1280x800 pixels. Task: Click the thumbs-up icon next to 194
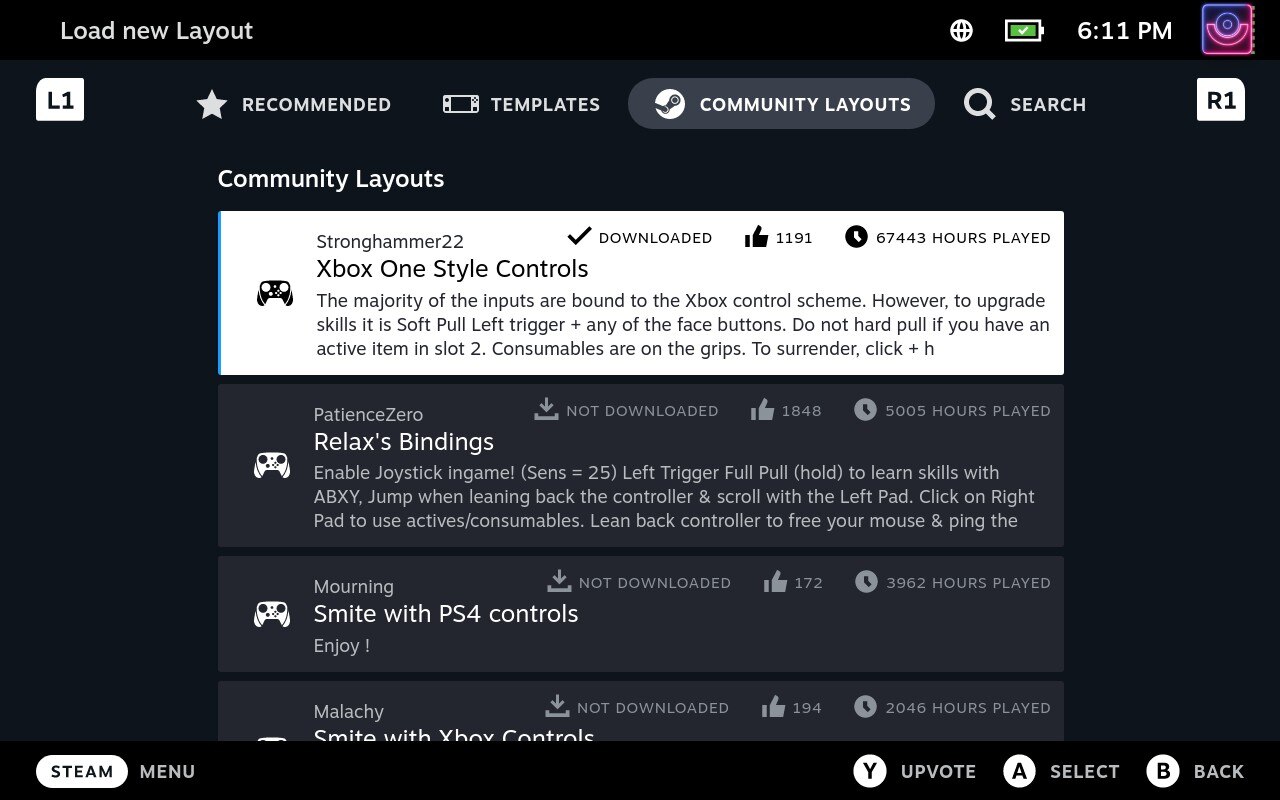[x=773, y=707]
